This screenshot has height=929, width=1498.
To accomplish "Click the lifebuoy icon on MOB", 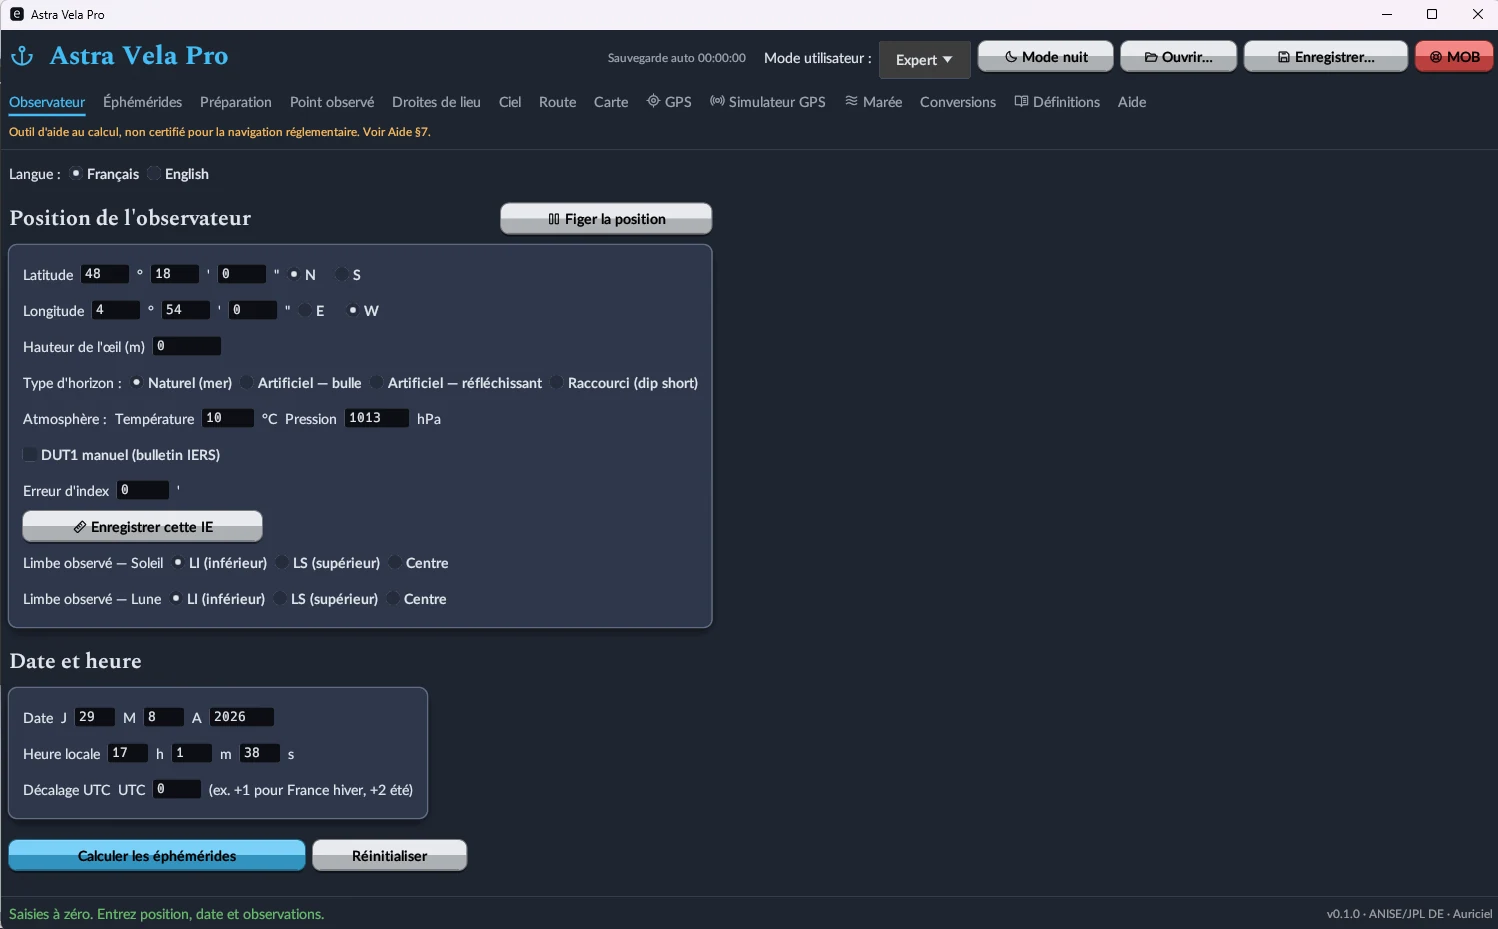I will click(x=1436, y=57).
